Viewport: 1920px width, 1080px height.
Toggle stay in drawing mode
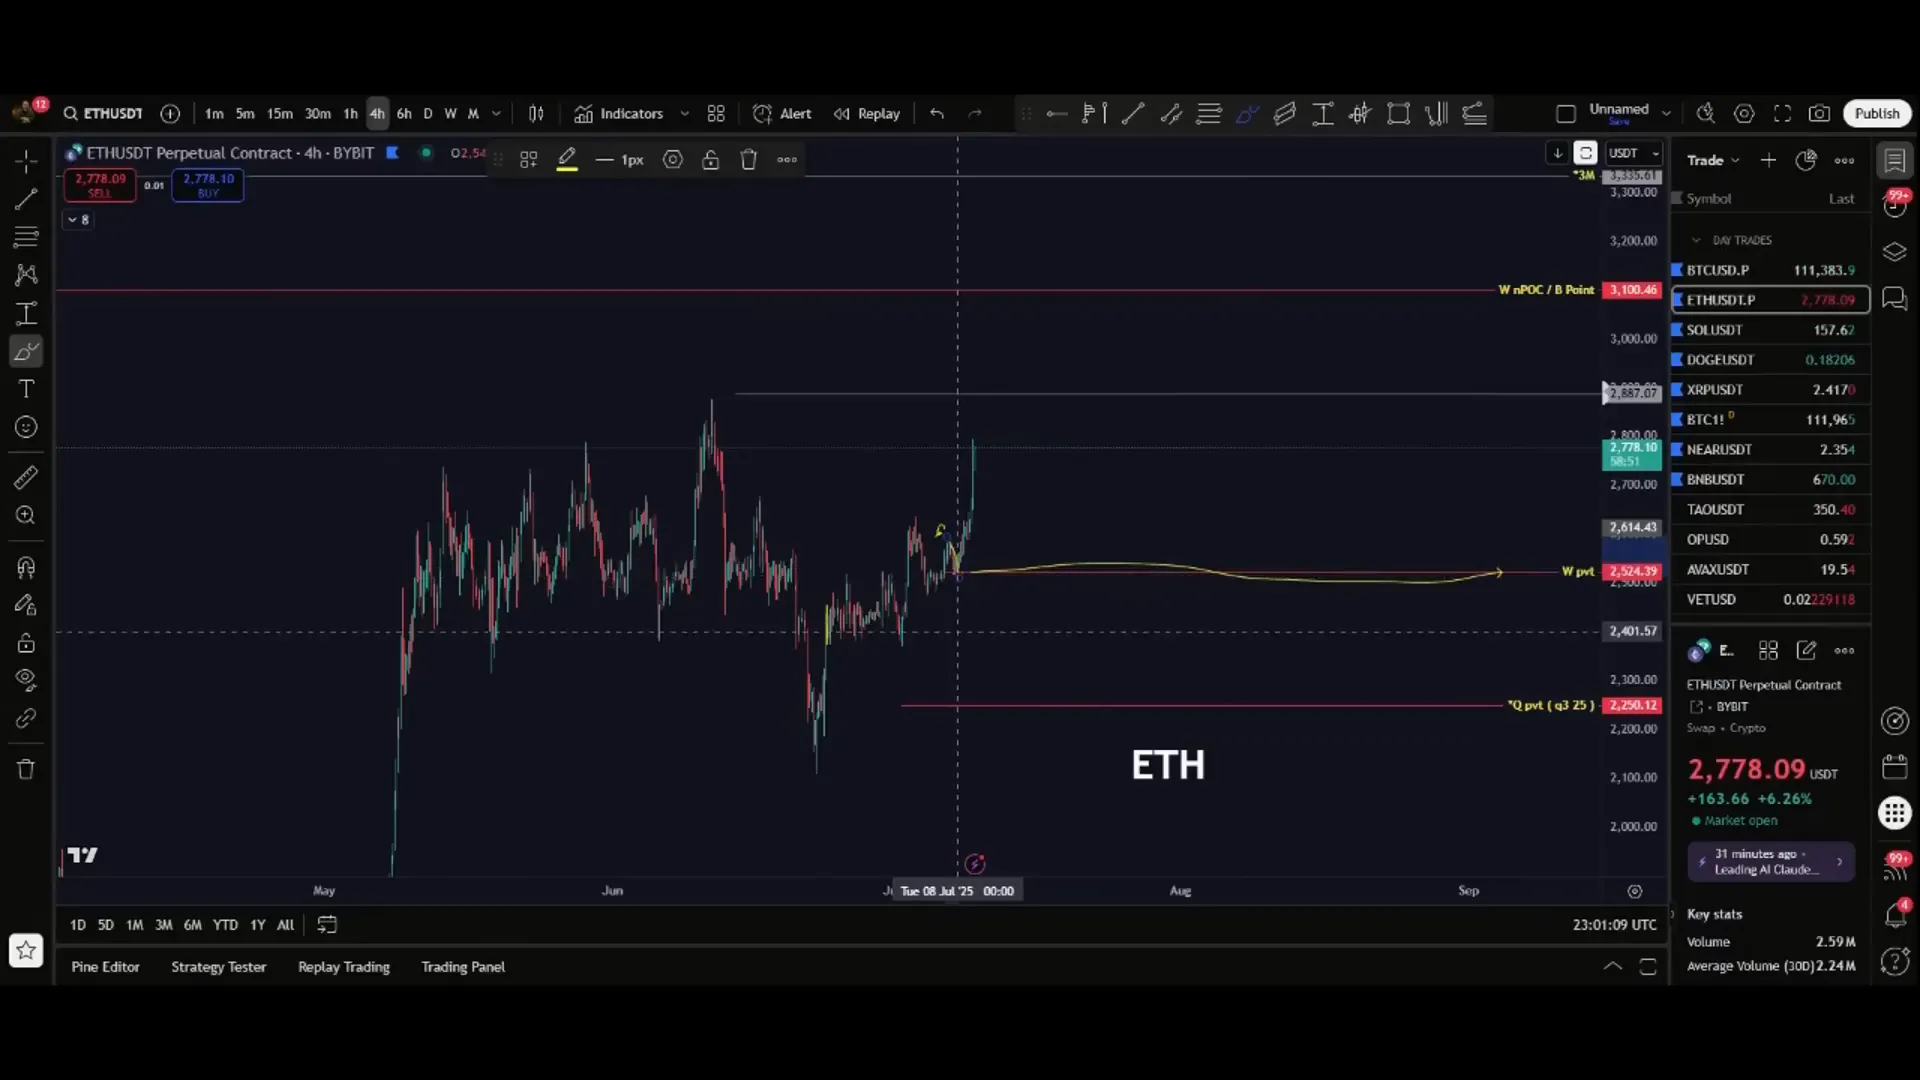[x=26, y=605]
